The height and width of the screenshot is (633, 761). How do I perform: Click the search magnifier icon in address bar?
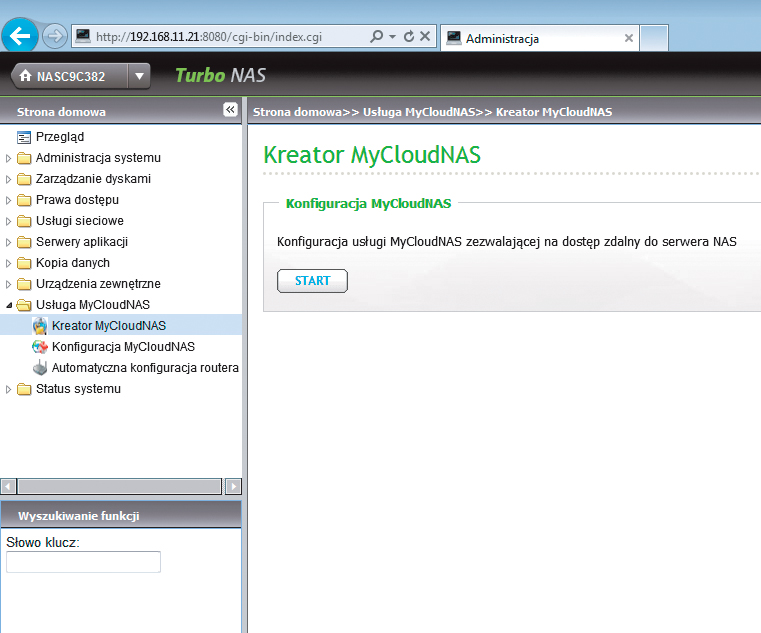(x=376, y=37)
